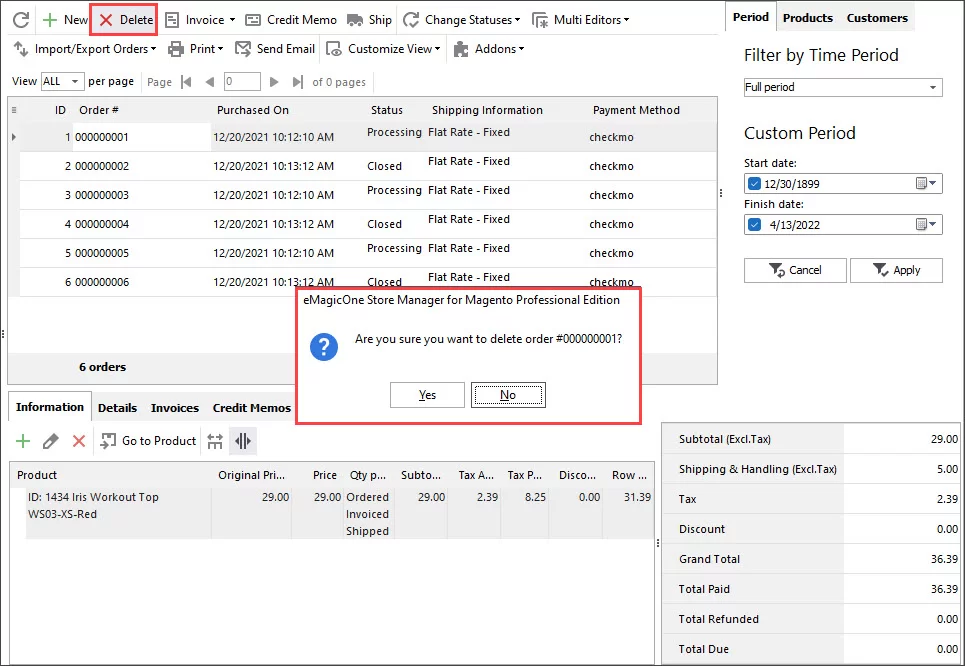965x666 pixels.
Task: Click Yes in the delete confirmation dialog
Action: [x=427, y=395]
